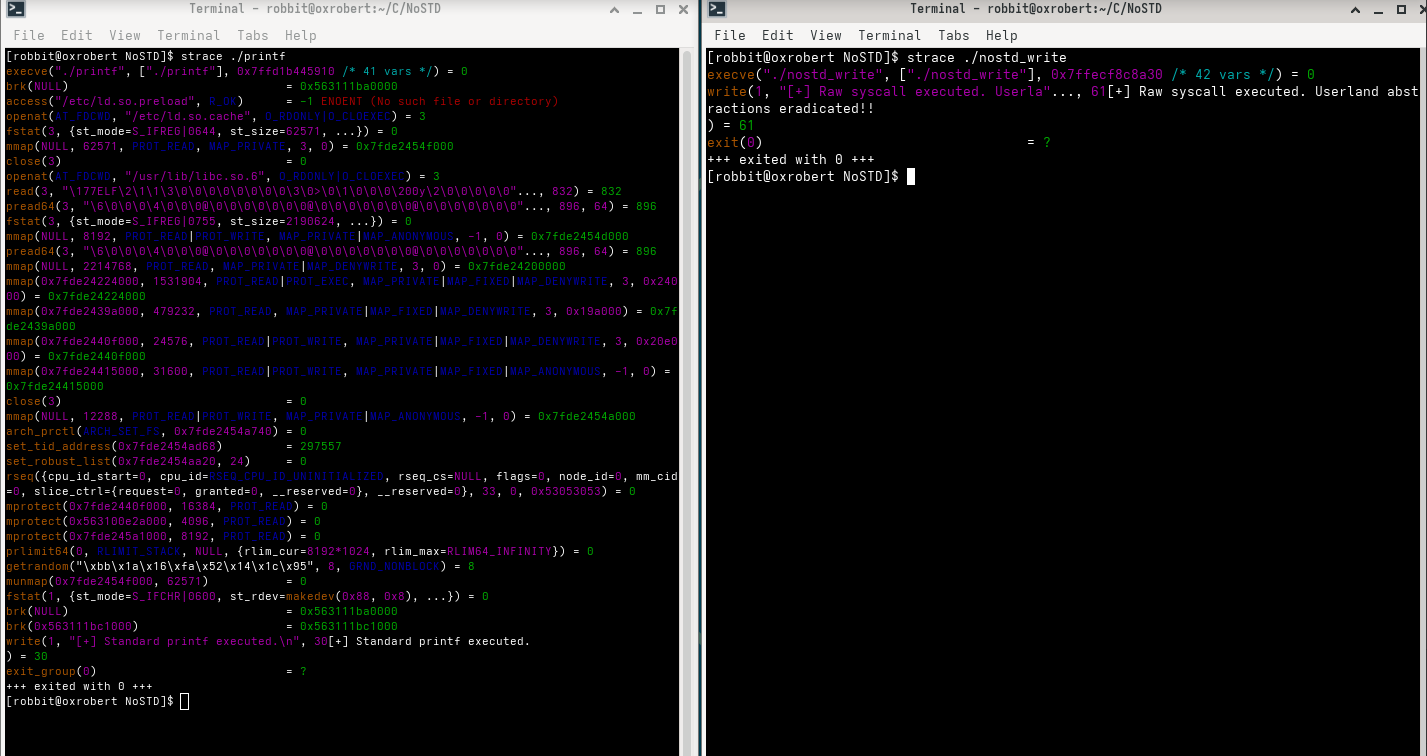This screenshot has width=1427, height=756.
Task: Click the ') = 61' result line
Action: tap(731, 125)
